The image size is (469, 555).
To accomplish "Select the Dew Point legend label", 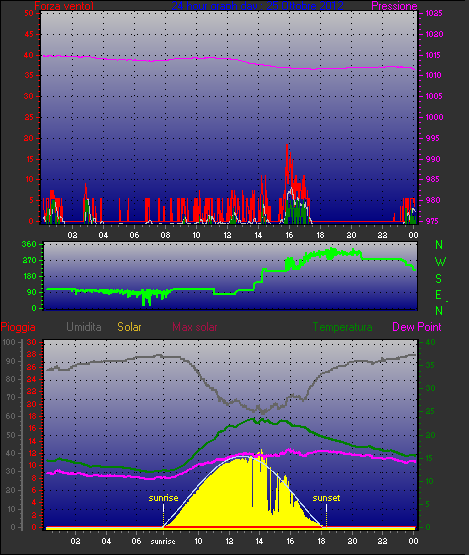I will pos(417,327).
